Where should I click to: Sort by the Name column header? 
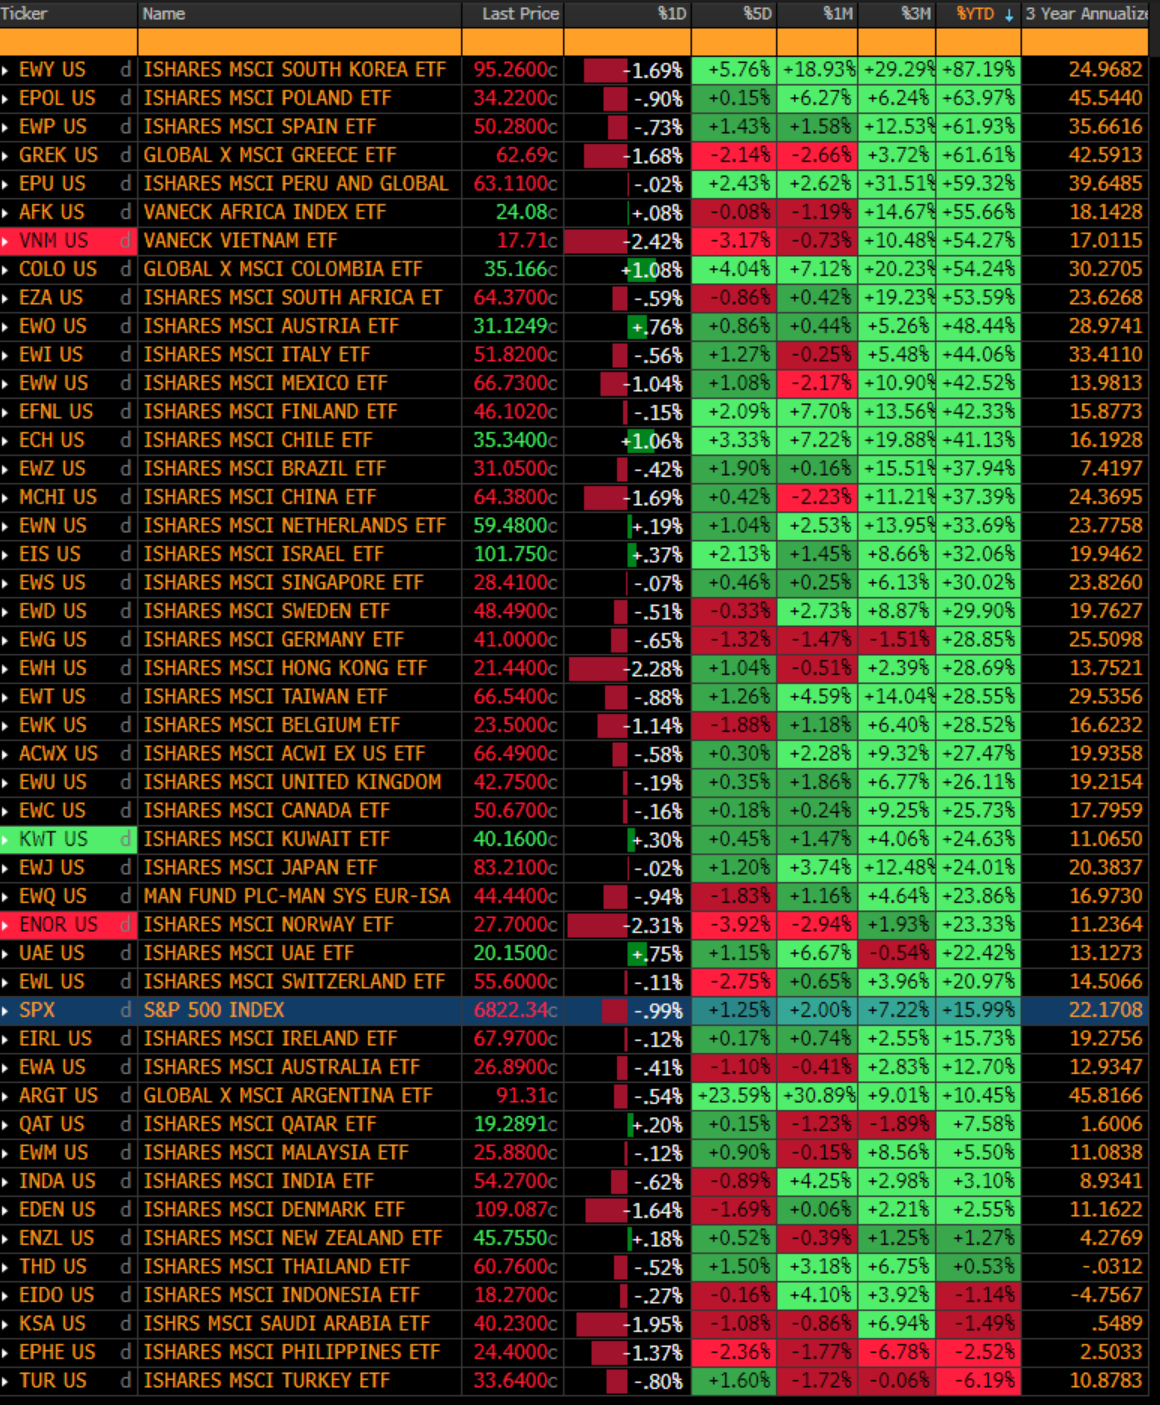[164, 14]
